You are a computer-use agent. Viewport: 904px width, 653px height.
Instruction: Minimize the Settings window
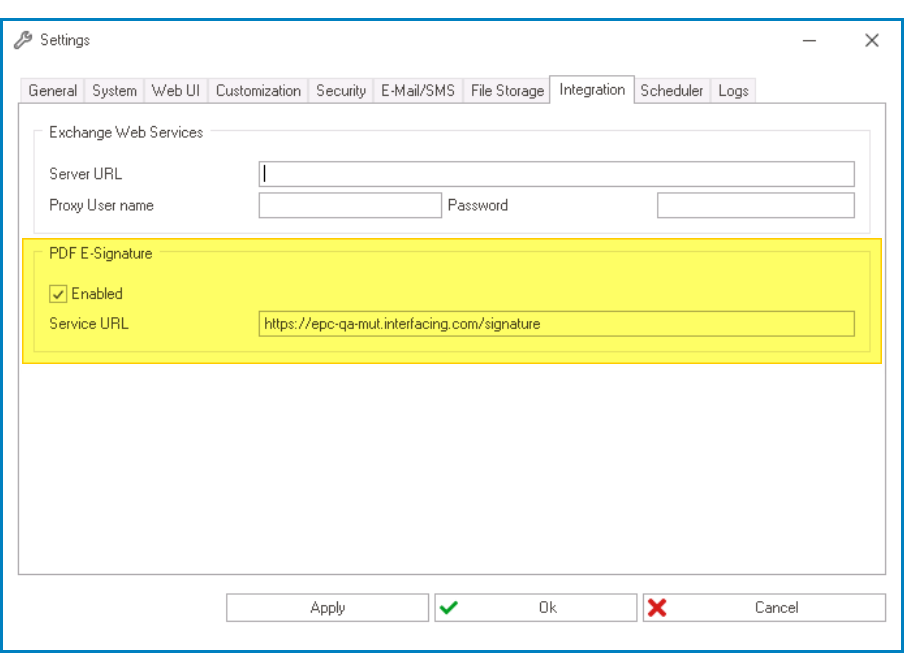point(809,40)
